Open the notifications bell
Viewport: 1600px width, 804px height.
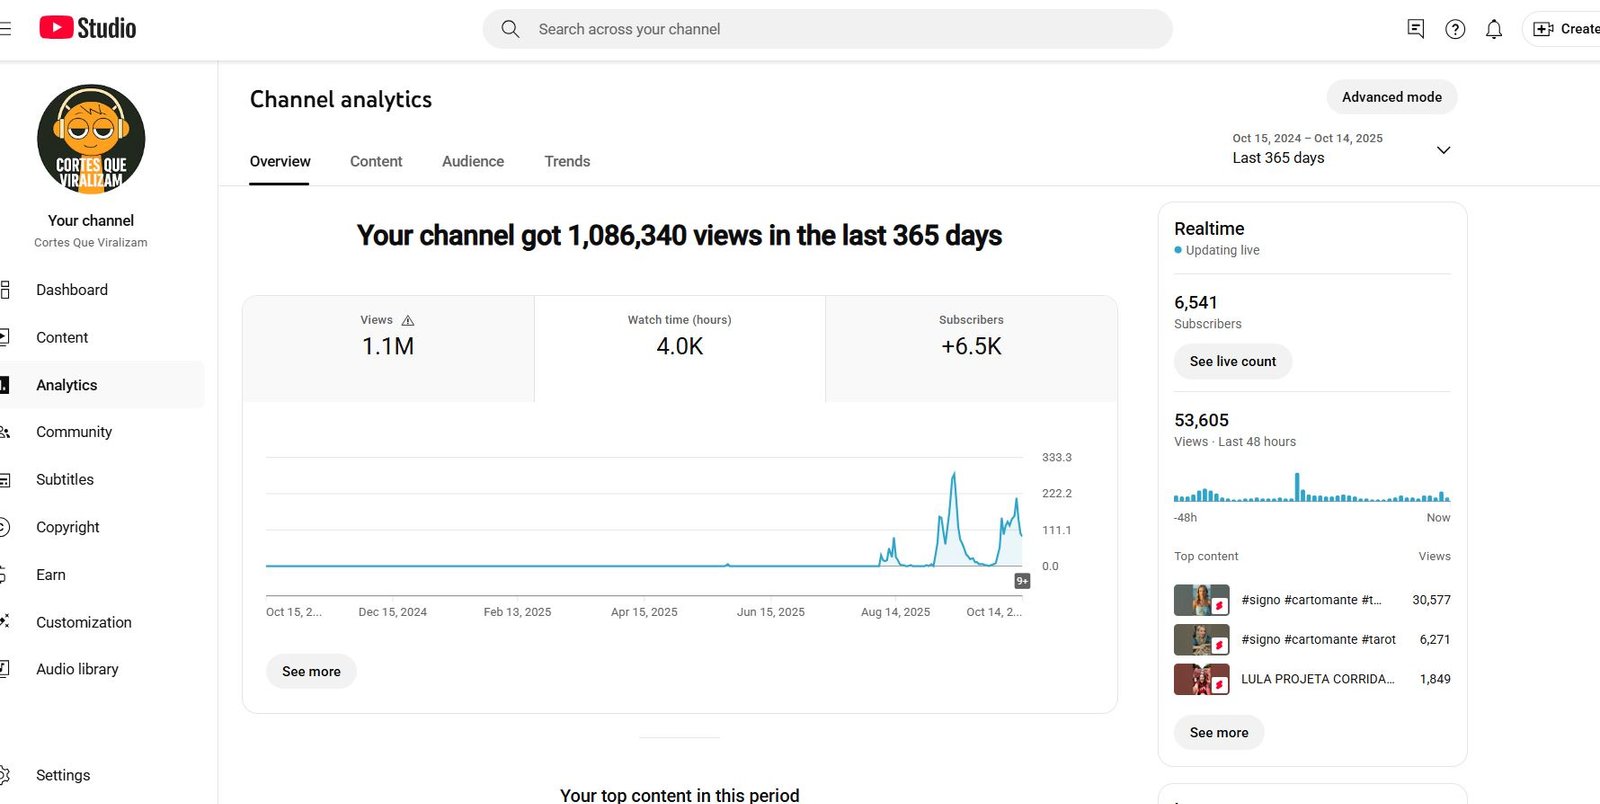point(1494,29)
